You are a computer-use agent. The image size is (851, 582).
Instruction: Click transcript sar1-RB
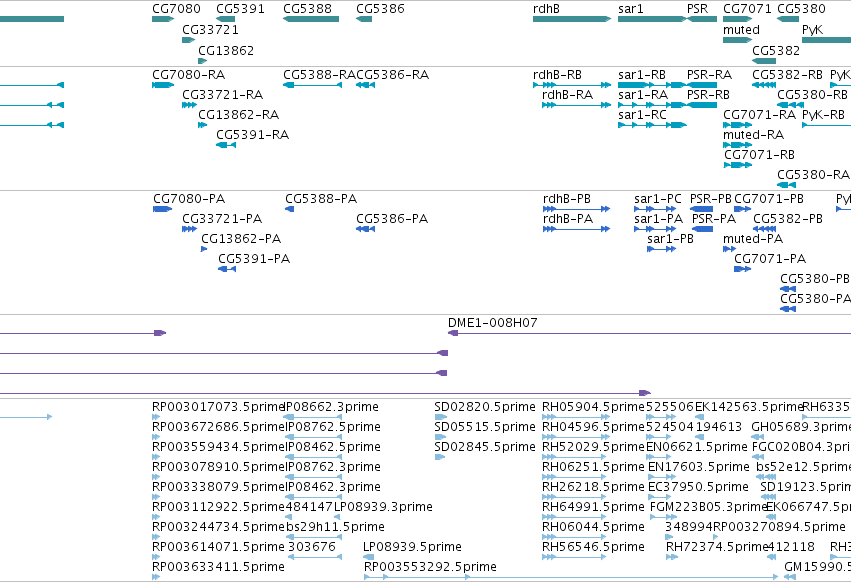pyautogui.click(x=652, y=85)
